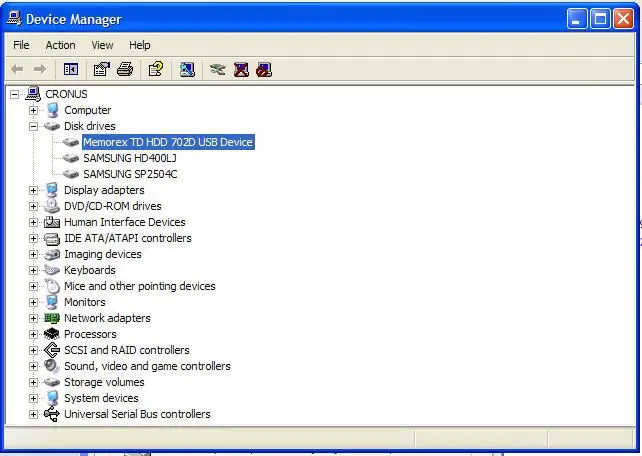Screen dimensions: 642x456
Task: Click the SAMSUNG SP2504C drive icon
Action: pos(71,174)
